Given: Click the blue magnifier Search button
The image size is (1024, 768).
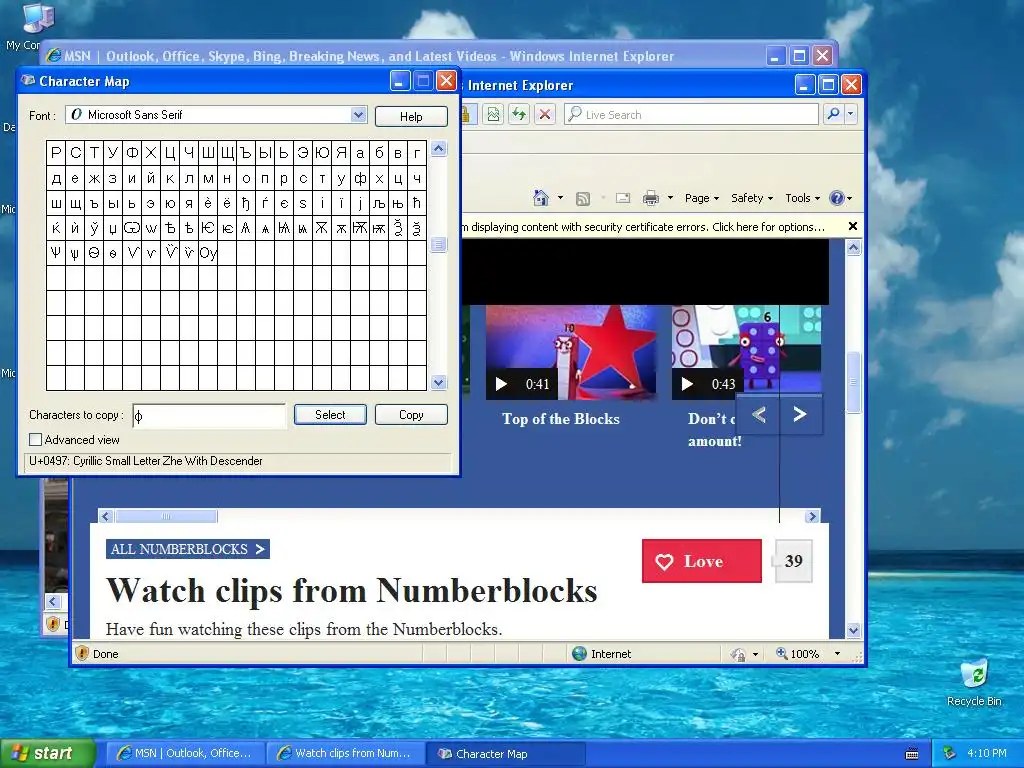Looking at the screenshot, I should 833,114.
